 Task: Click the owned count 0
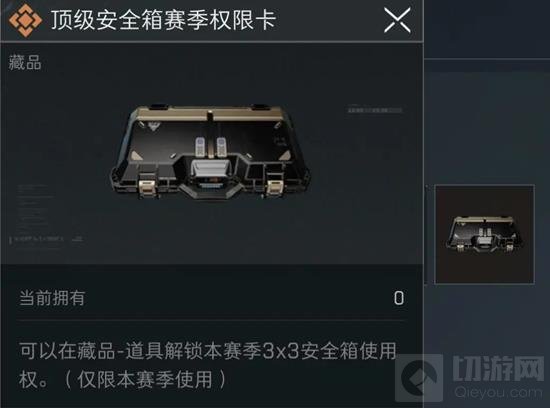(x=399, y=298)
